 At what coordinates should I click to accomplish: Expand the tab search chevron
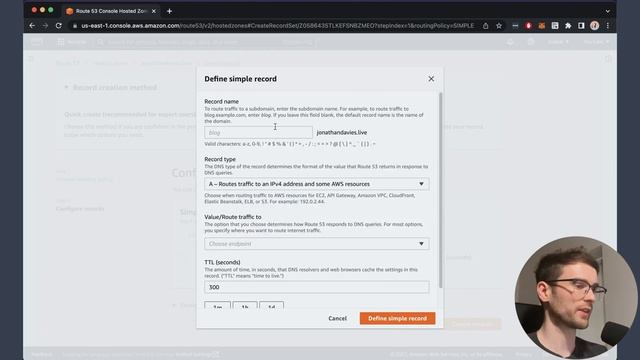(x=608, y=11)
